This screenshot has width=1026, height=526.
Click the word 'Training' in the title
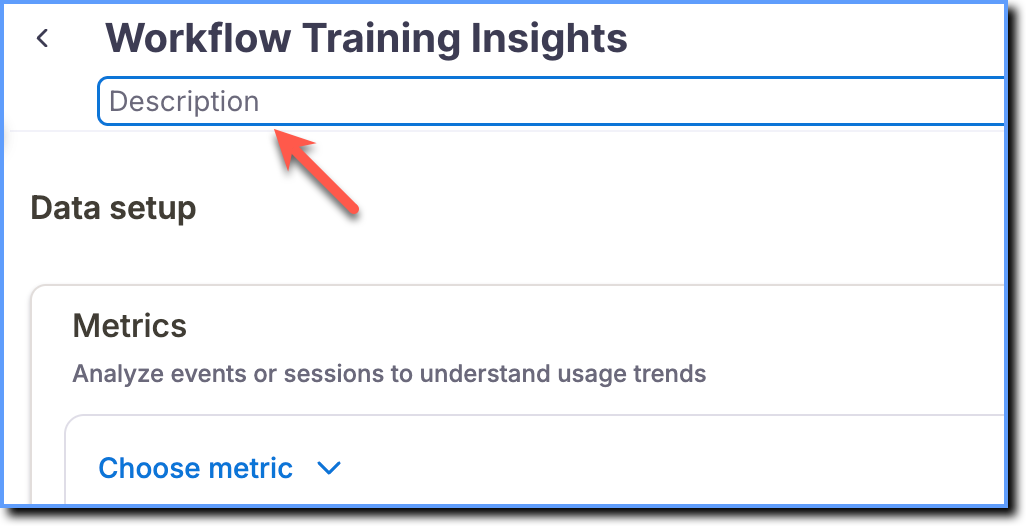(381, 38)
